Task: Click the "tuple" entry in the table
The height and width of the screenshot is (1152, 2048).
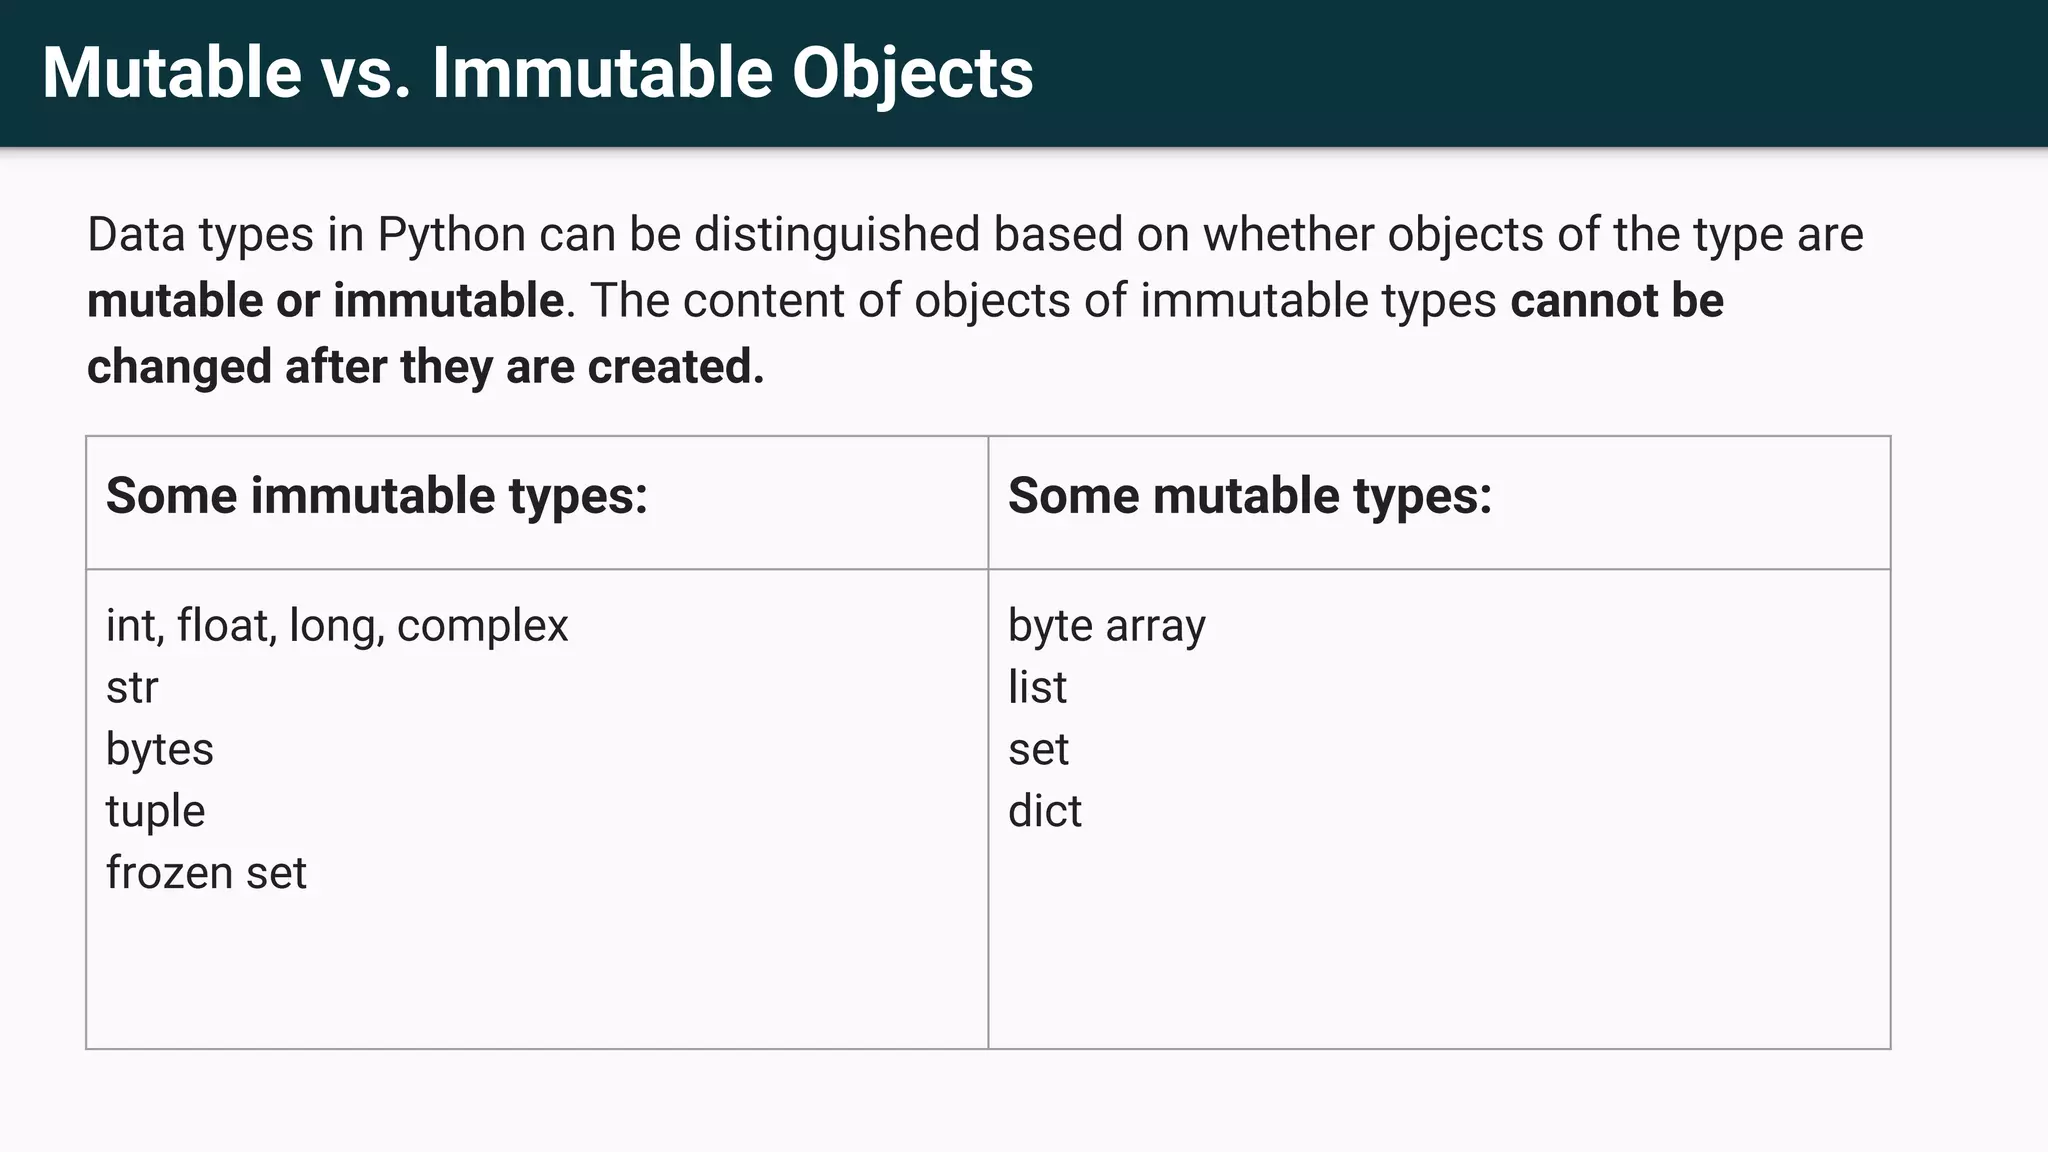Action: coord(155,811)
